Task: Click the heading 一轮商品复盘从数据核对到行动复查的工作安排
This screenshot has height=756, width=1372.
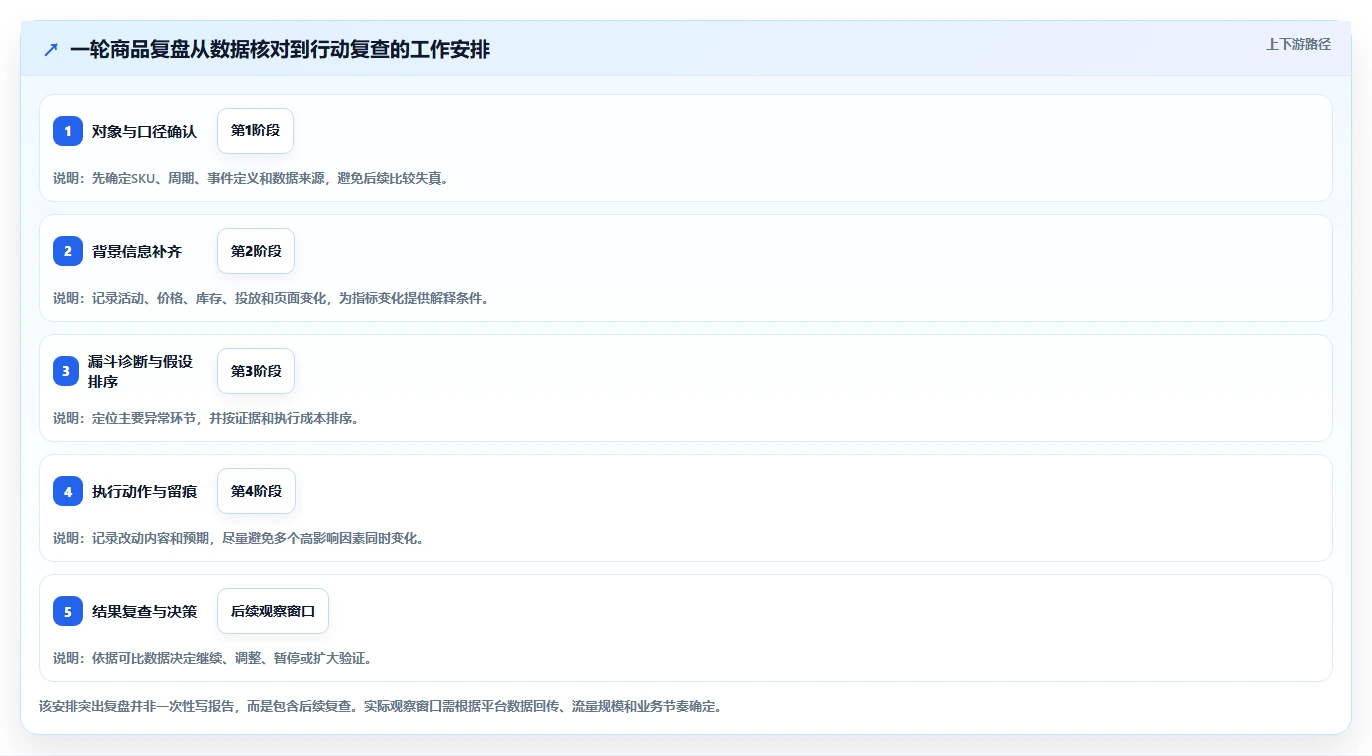Action: click(x=280, y=49)
